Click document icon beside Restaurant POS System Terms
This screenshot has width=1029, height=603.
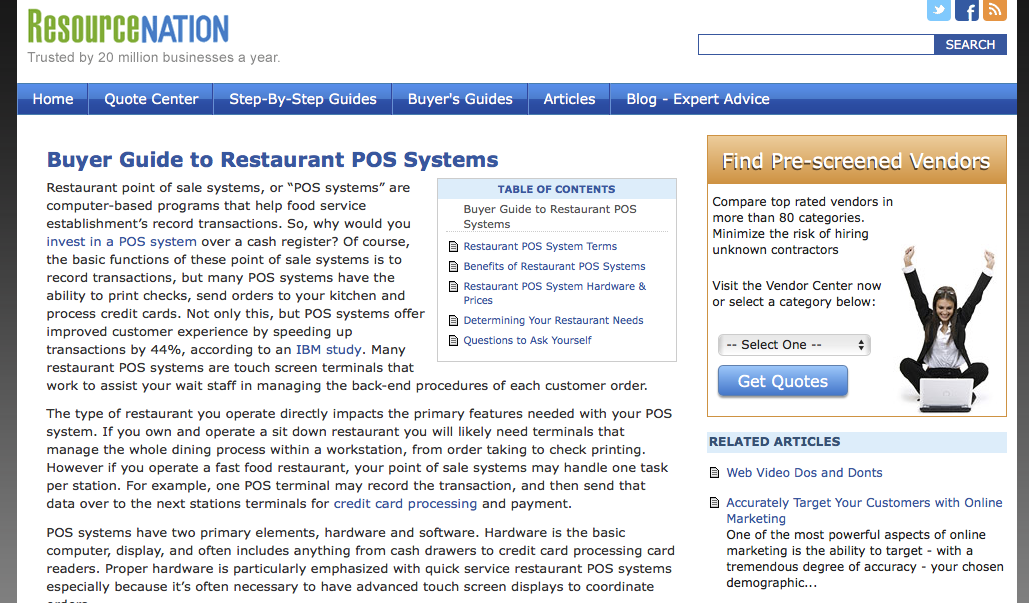coord(453,247)
